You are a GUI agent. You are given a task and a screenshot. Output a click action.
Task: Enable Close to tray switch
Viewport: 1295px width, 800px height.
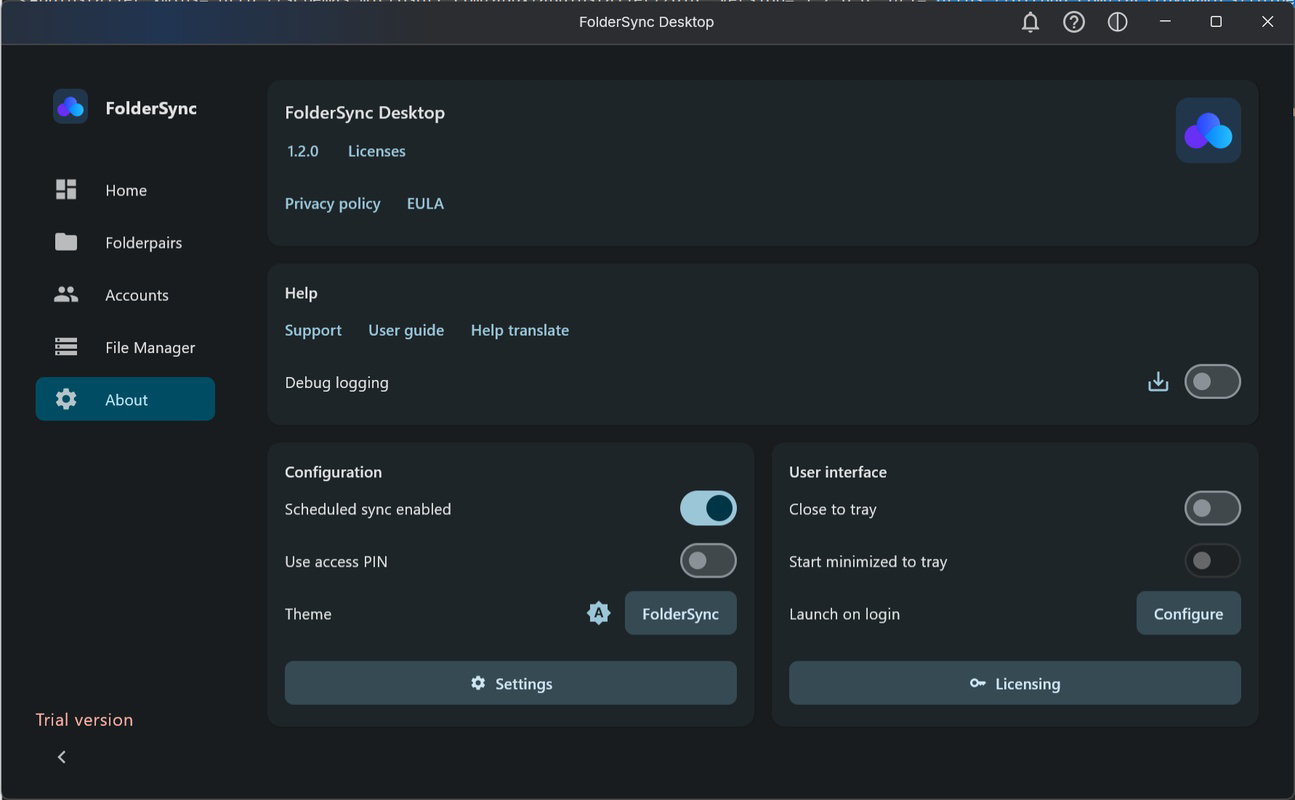1212,508
